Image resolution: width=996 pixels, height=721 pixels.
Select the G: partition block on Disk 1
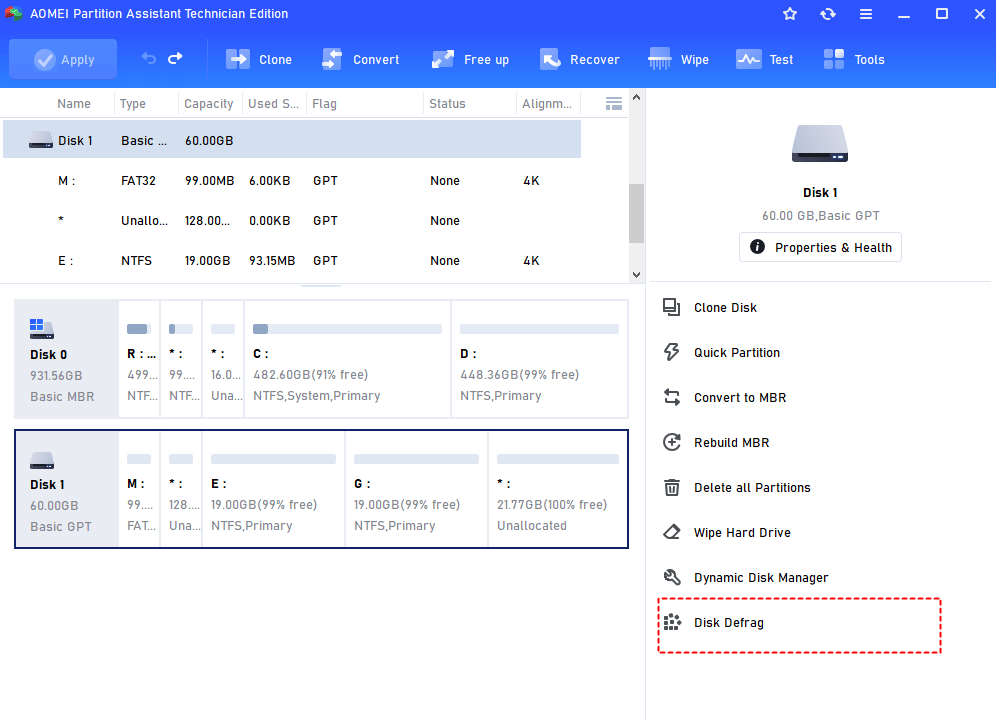click(417, 489)
